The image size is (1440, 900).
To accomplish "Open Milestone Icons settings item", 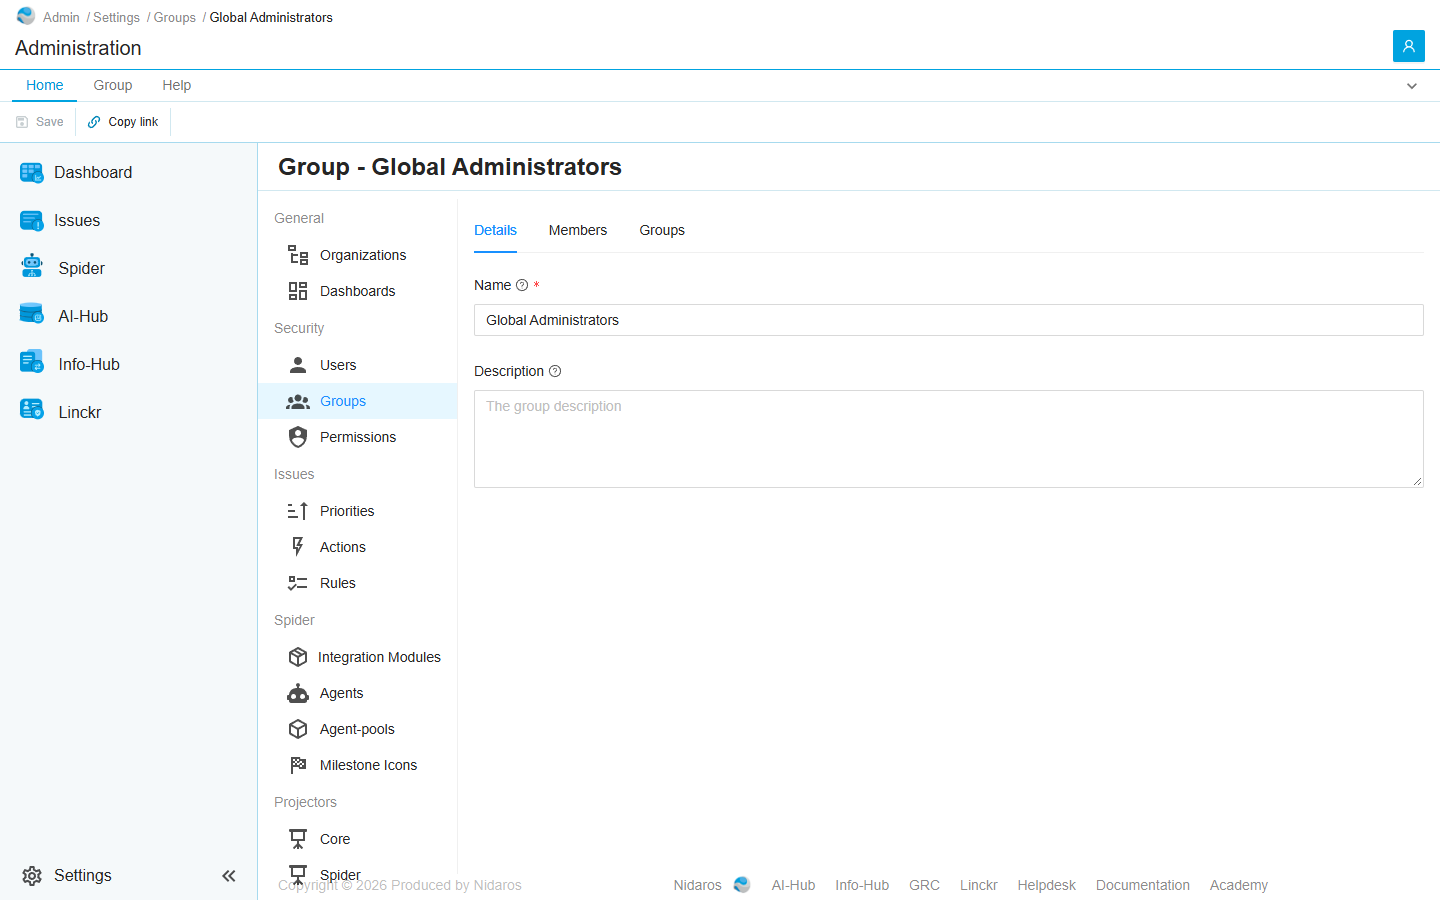I will (x=358, y=765).
